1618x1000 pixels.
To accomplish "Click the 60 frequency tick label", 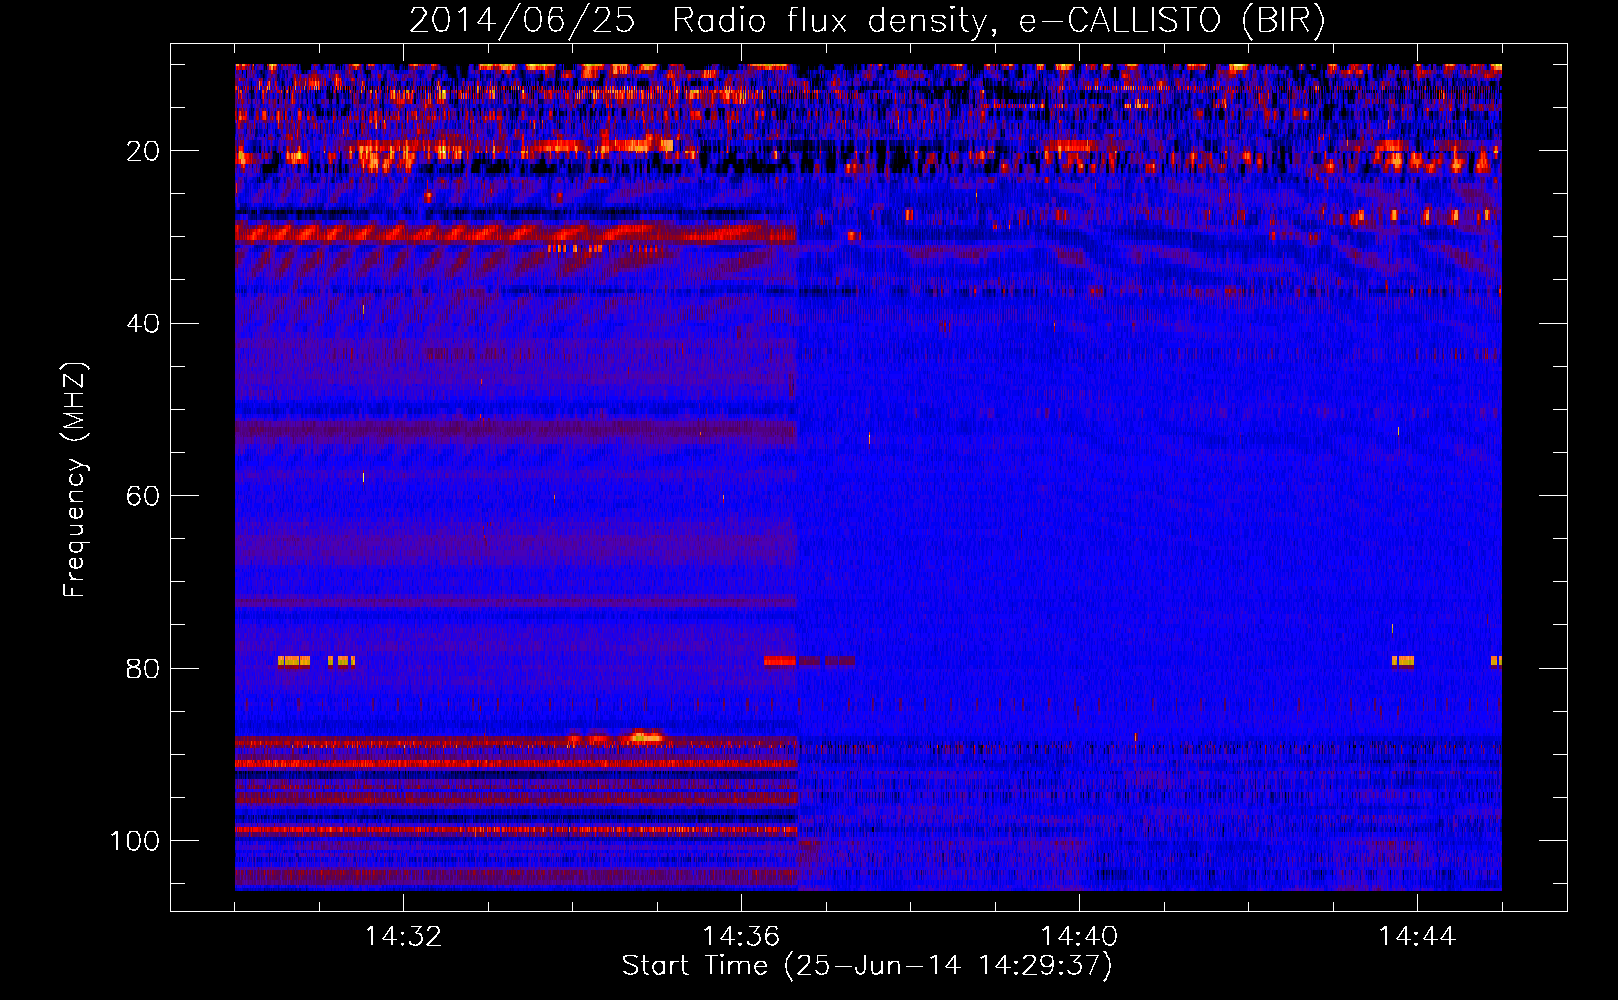I will click(x=144, y=496).
